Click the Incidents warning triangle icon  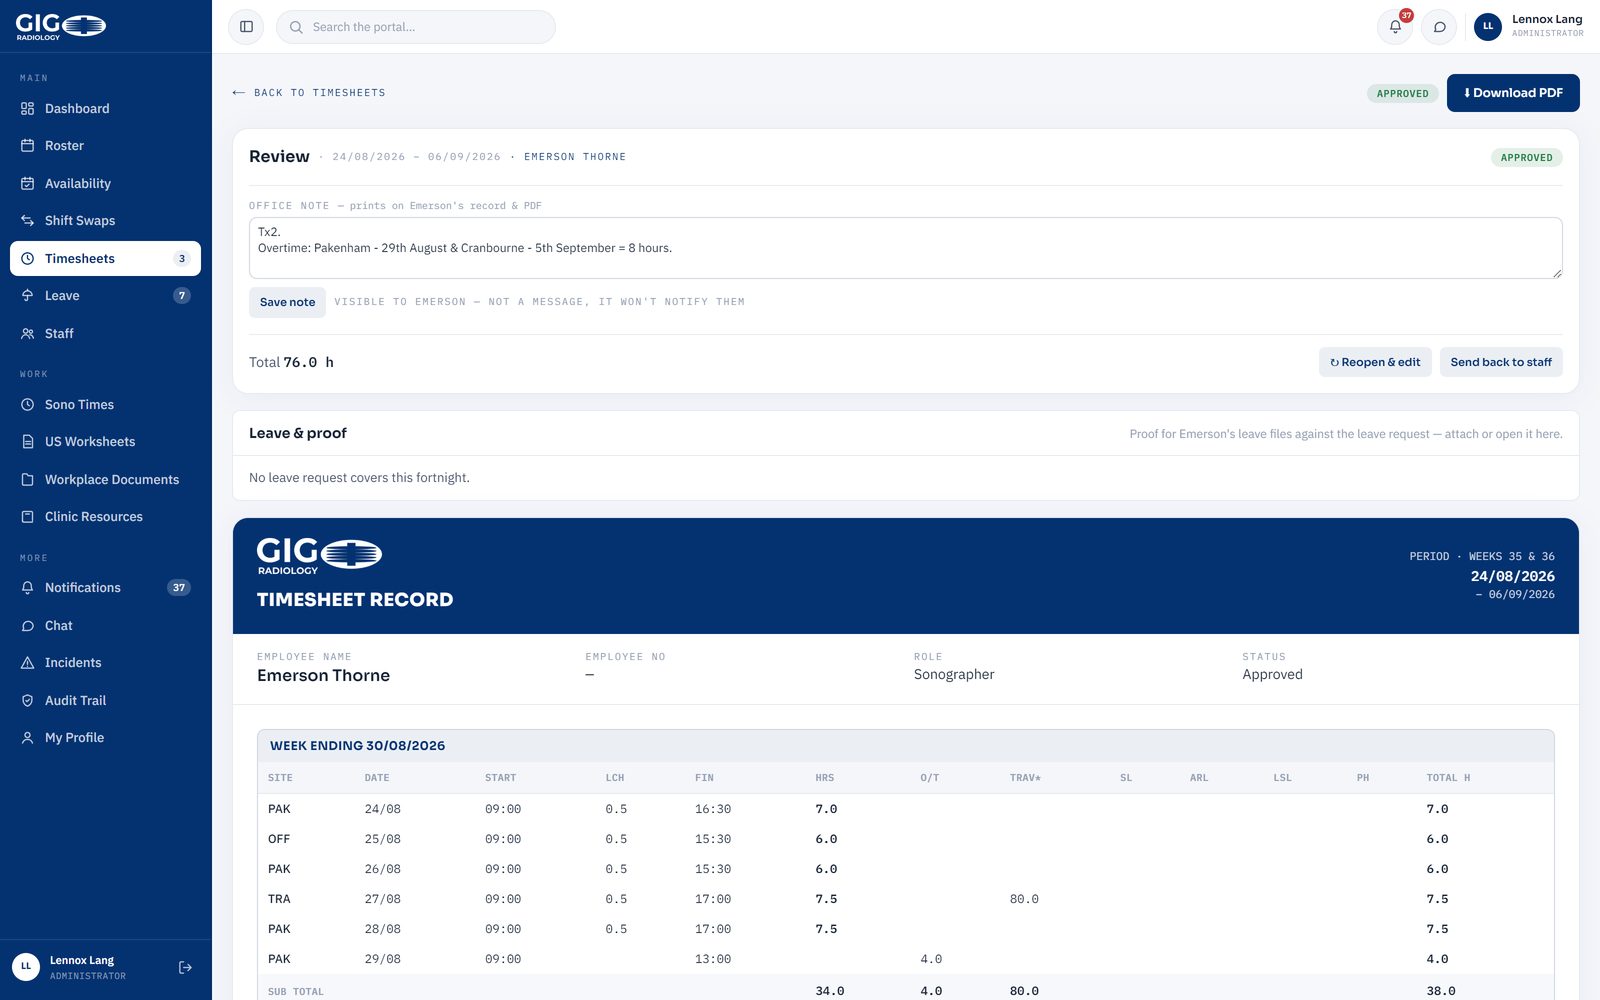coord(28,663)
